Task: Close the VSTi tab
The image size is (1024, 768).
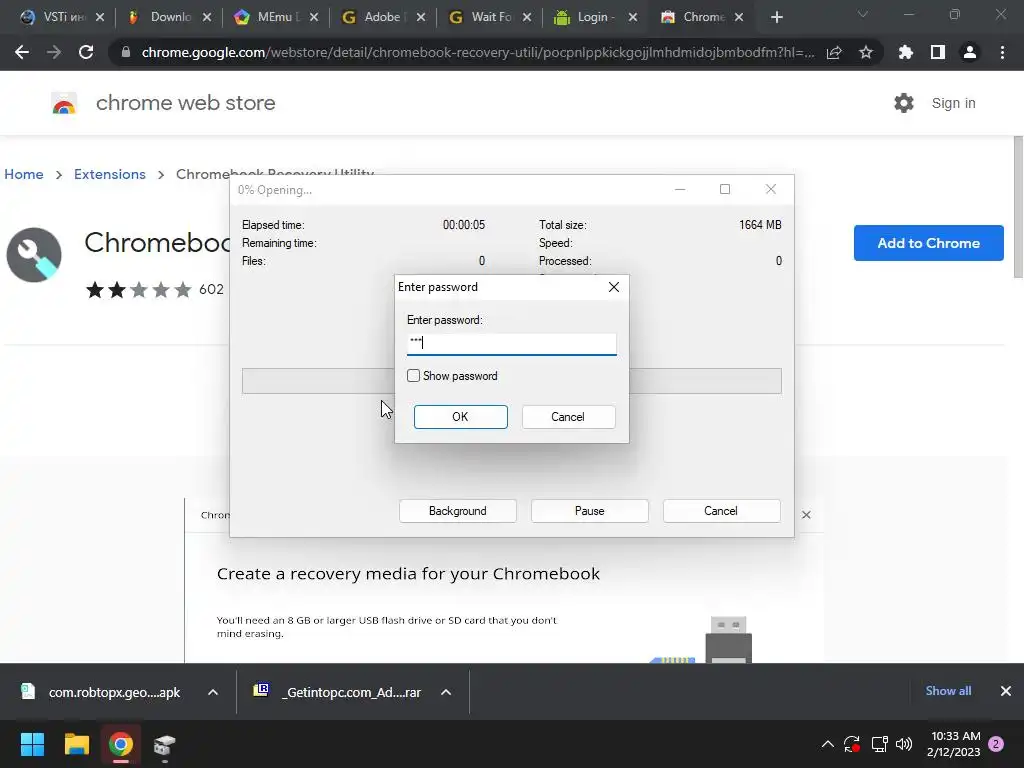Action: click(x=100, y=18)
